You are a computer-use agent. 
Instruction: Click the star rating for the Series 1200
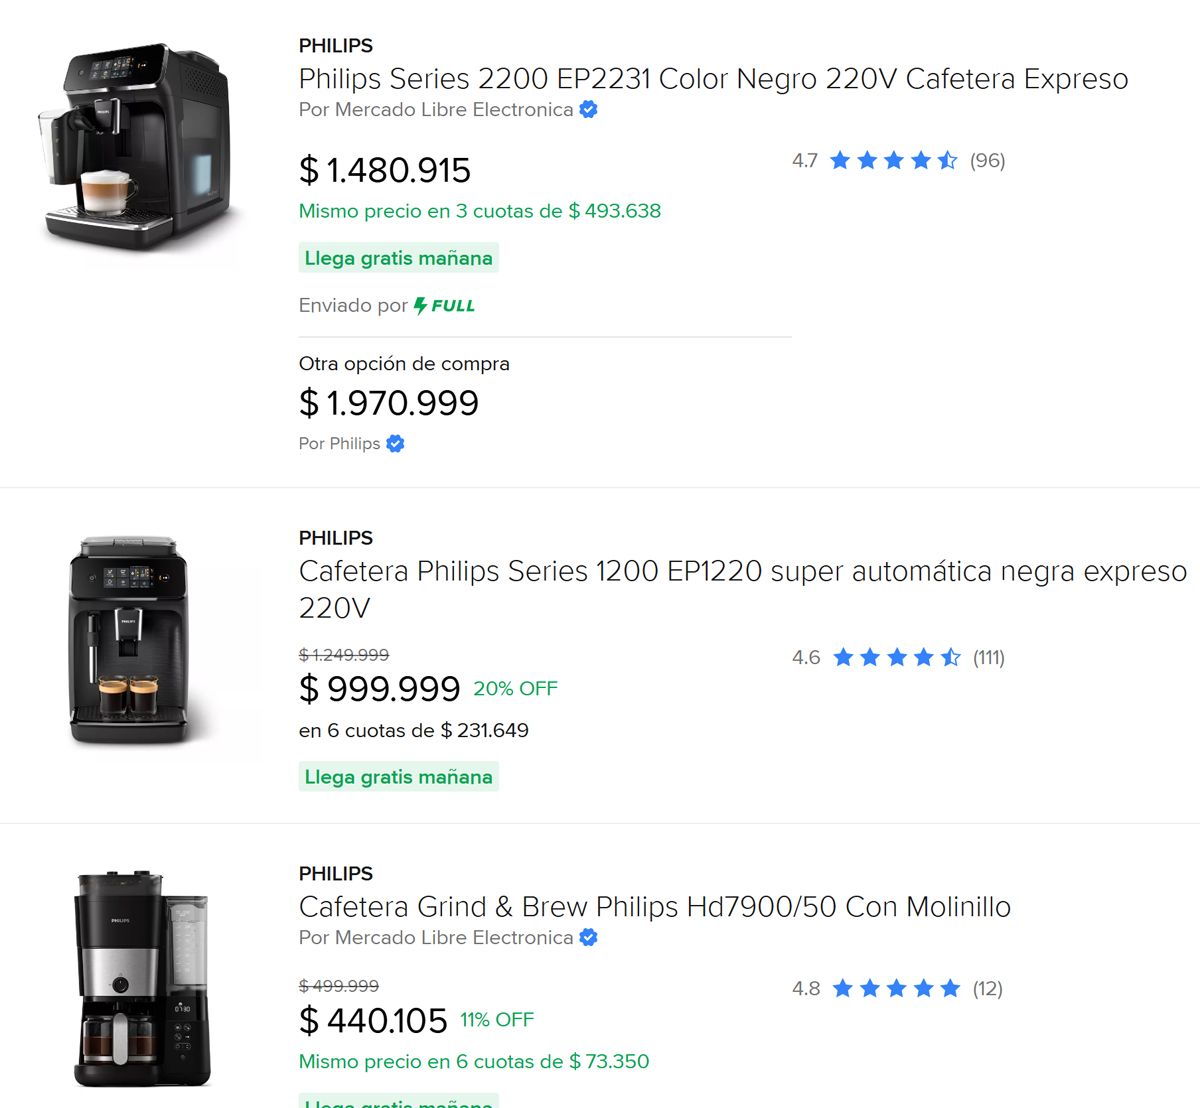896,658
